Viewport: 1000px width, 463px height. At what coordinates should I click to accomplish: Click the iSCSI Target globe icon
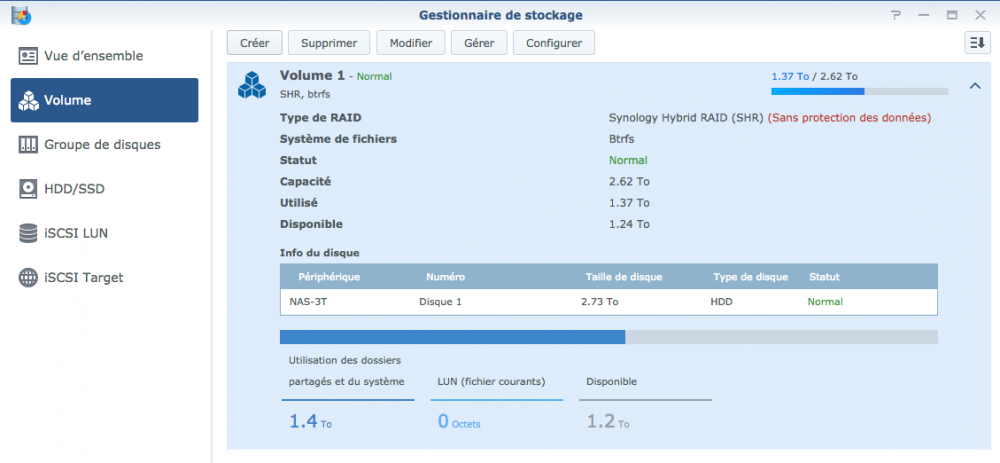point(28,277)
